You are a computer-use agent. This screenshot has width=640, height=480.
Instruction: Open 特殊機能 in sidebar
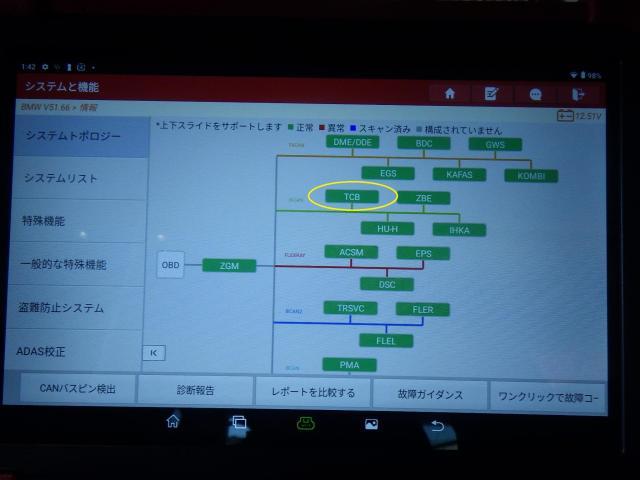[x=78, y=221]
